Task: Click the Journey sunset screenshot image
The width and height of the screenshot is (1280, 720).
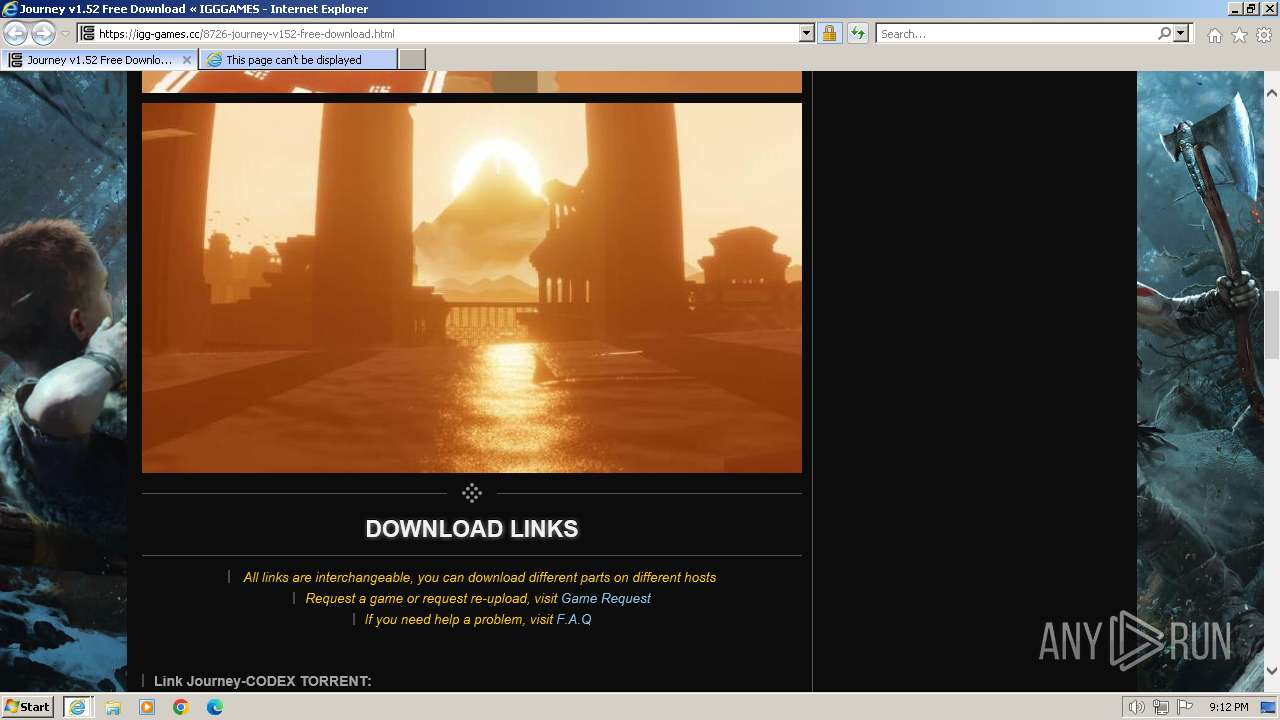Action: click(x=472, y=288)
